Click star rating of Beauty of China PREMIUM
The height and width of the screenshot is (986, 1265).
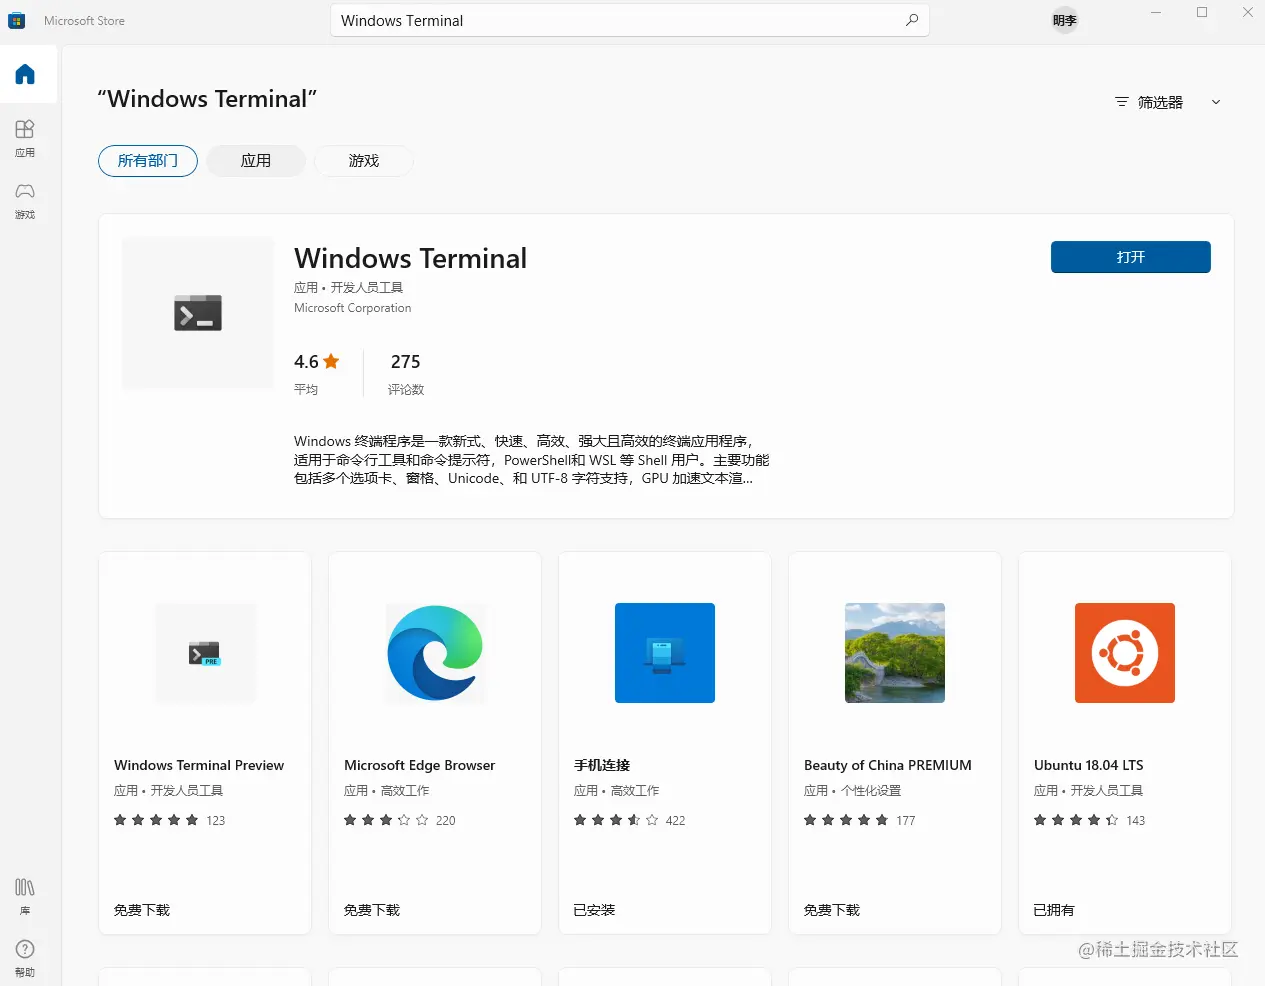point(846,820)
